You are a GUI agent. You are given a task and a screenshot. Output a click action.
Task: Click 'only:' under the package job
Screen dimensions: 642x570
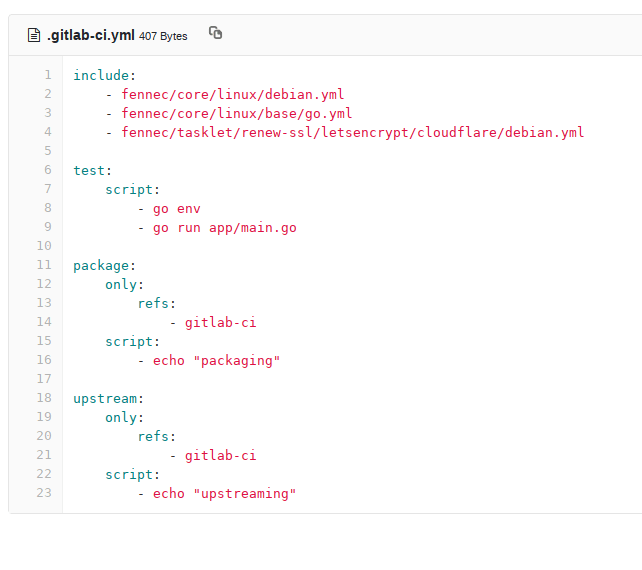pyautogui.click(x=124, y=285)
